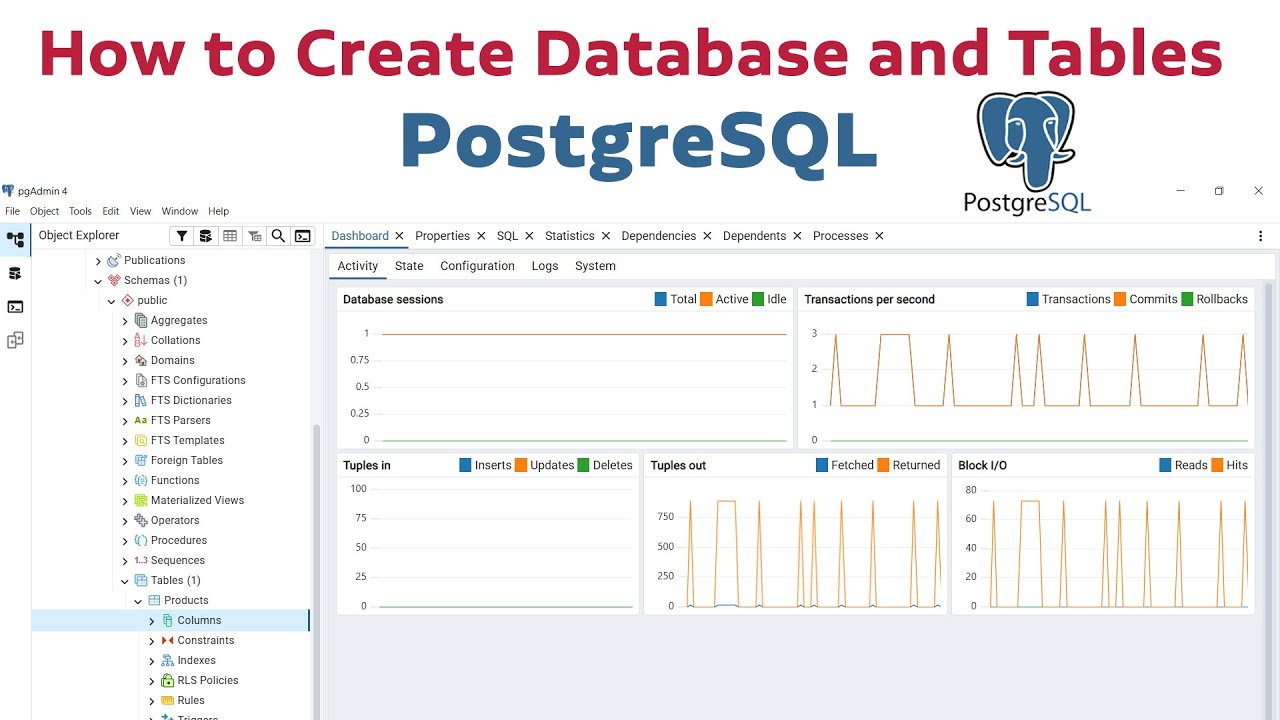The height and width of the screenshot is (720, 1280).
Task: Click the Object Explorer tree scrollbar
Action: click(317, 572)
